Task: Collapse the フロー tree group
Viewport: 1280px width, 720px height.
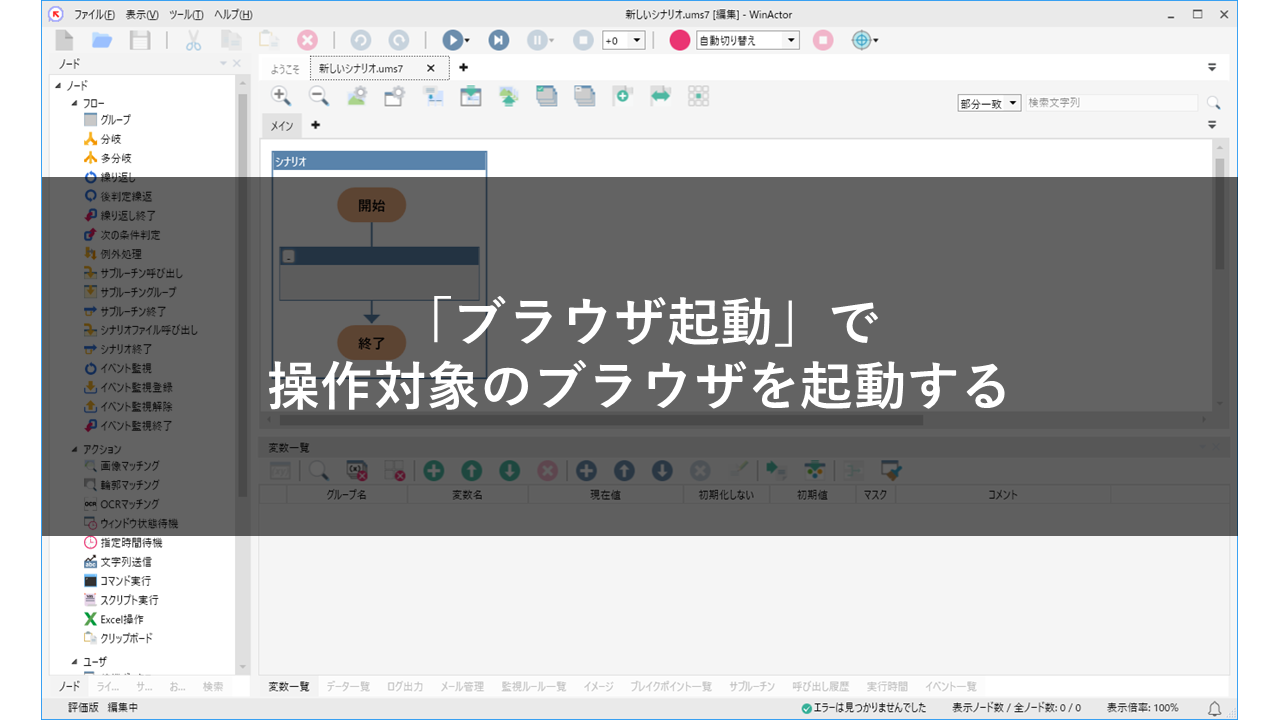Action: point(74,102)
